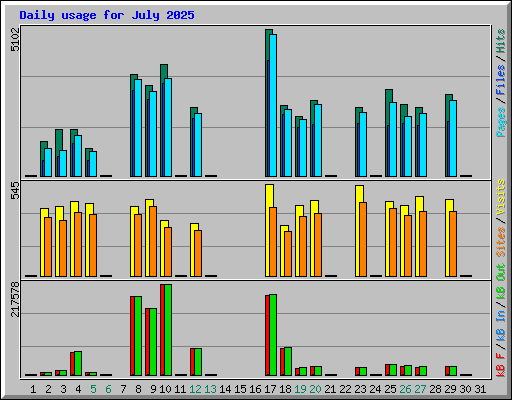The width and height of the screenshot is (512, 400).
Task: Click day 10 on the x-axis
Action: [x=165, y=389]
